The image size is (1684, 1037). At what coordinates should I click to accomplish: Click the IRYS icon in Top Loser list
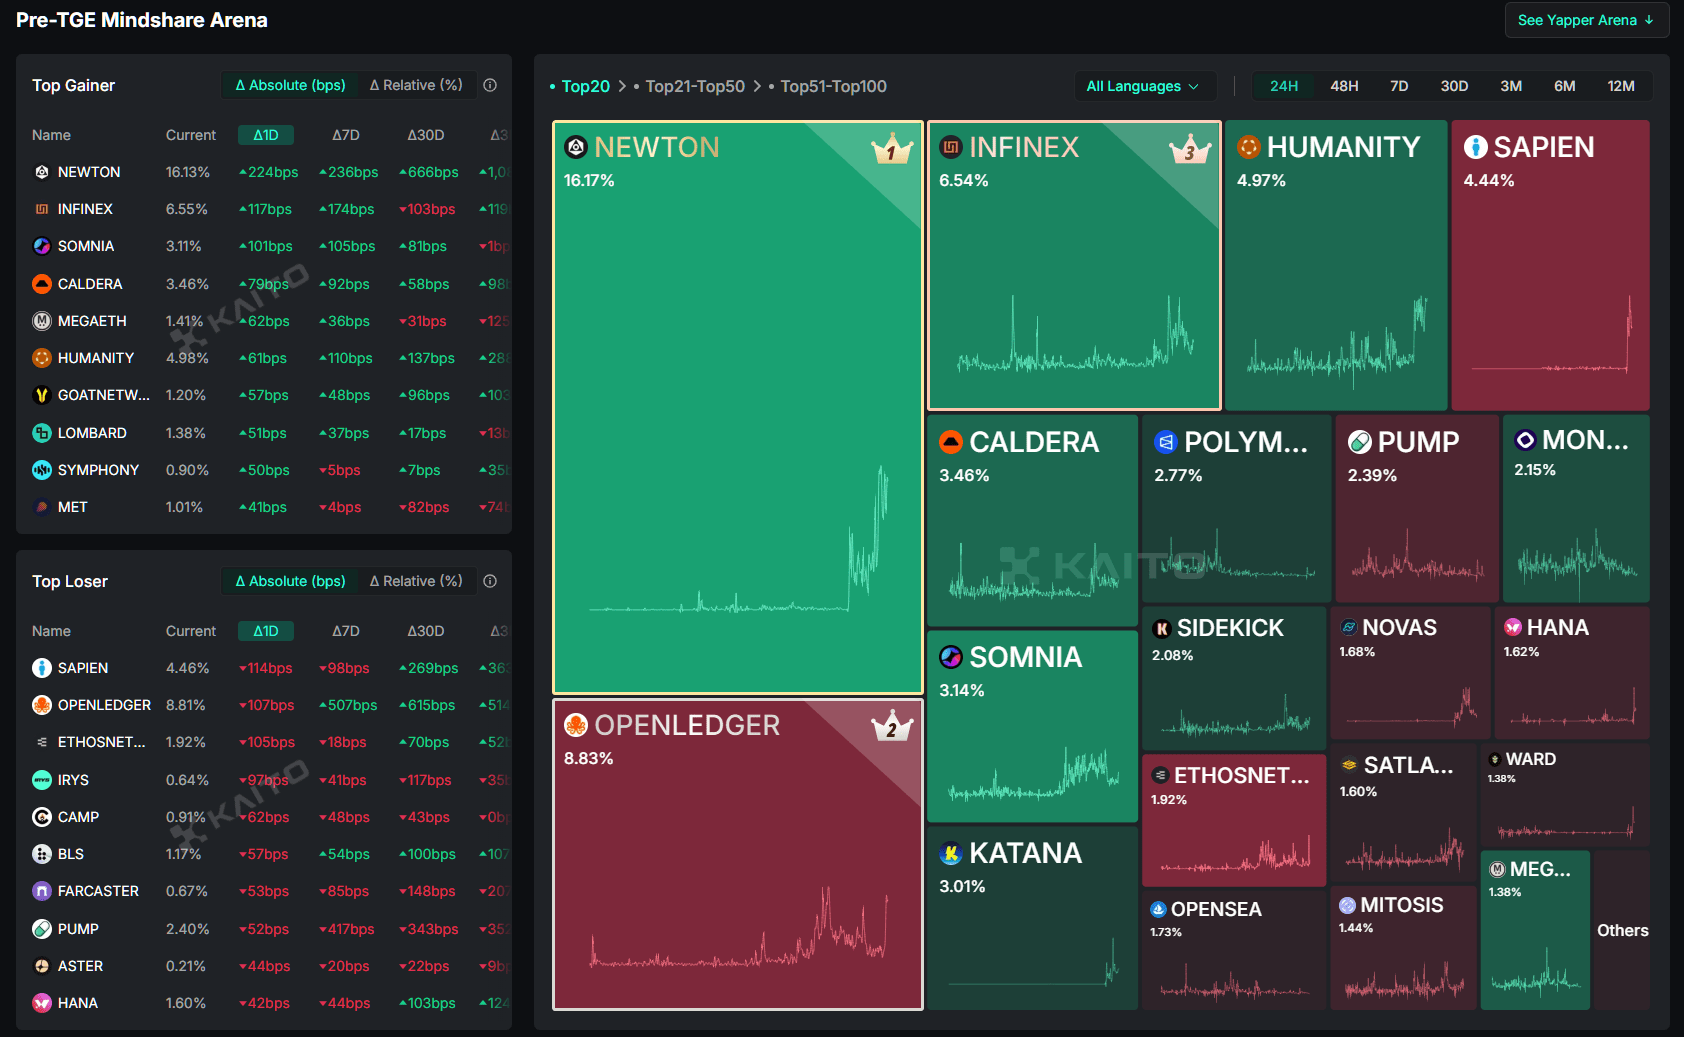coord(42,780)
